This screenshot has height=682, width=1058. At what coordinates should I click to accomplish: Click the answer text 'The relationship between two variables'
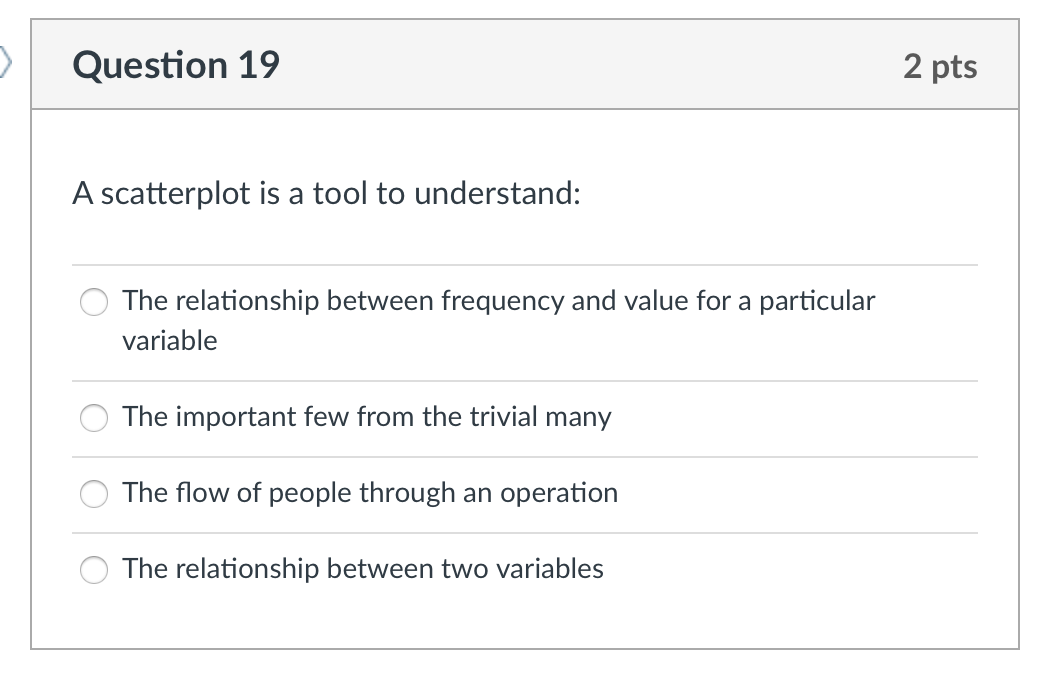[363, 569]
